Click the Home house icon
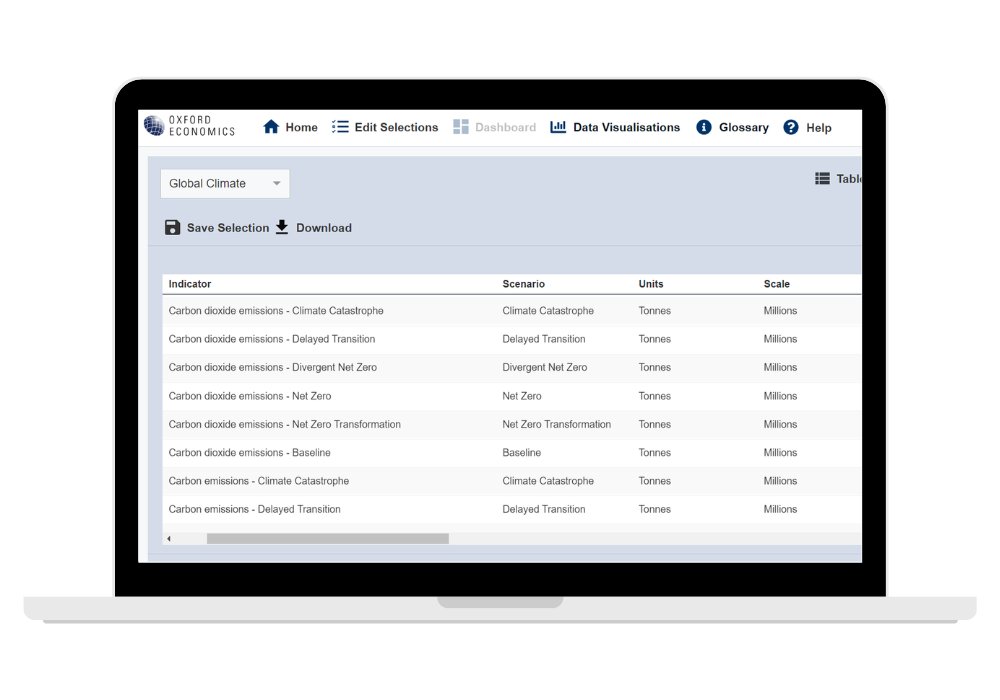 pyautogui.click(x=271, y=127)
